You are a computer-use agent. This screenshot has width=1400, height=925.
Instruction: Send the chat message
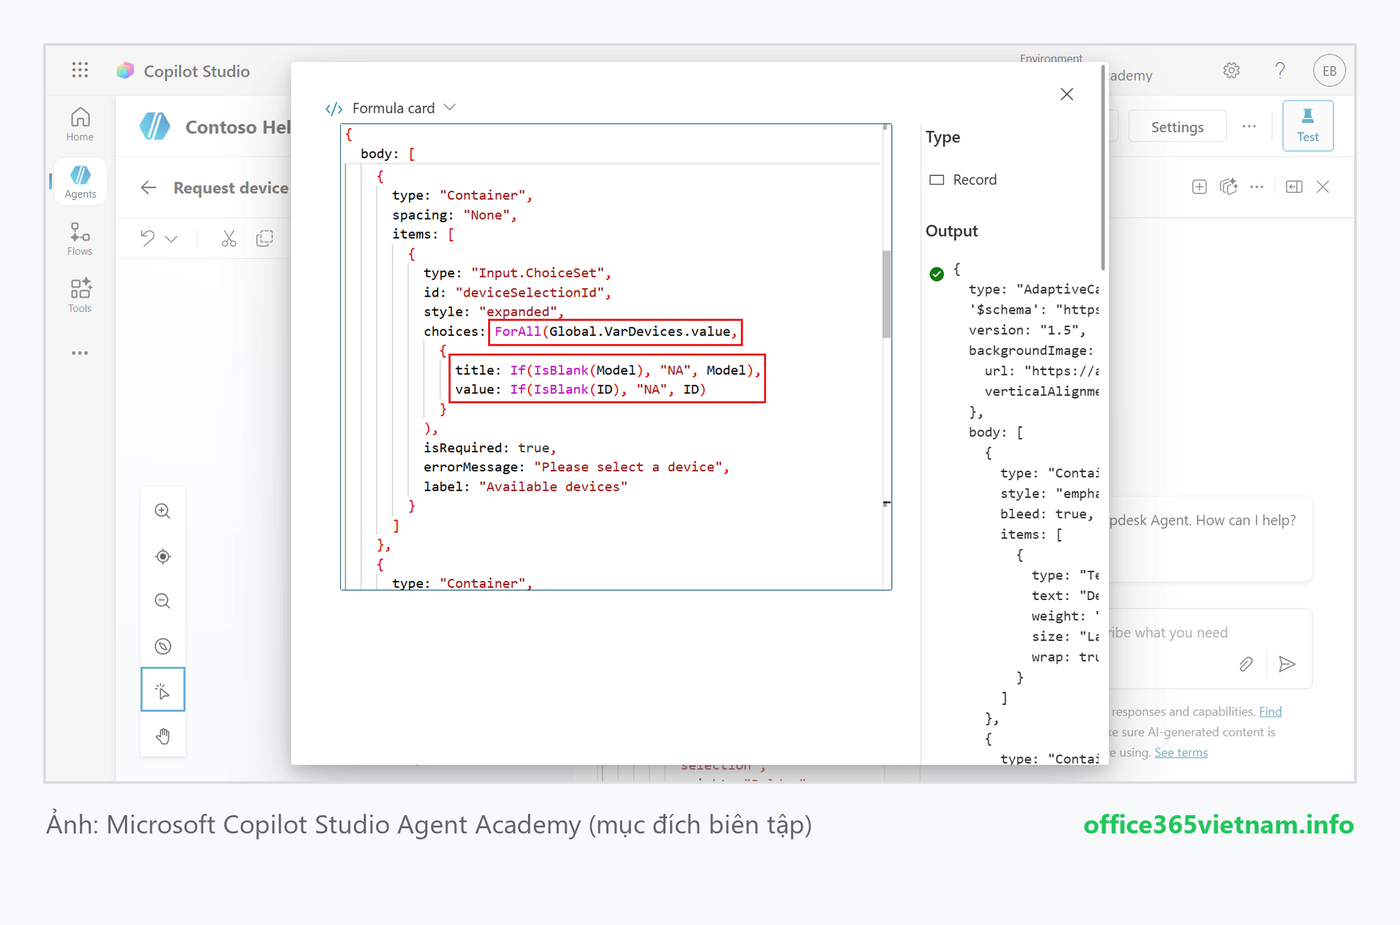1287,664
